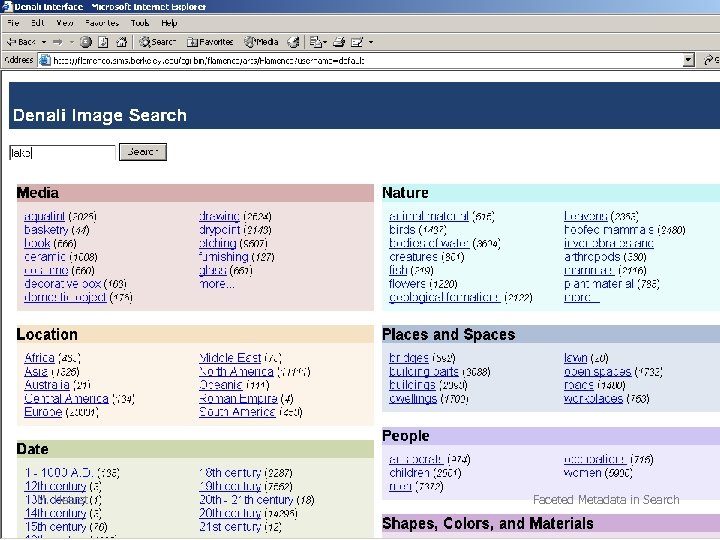
Task: Open the workplaces link
Action: tap(593, 398)
